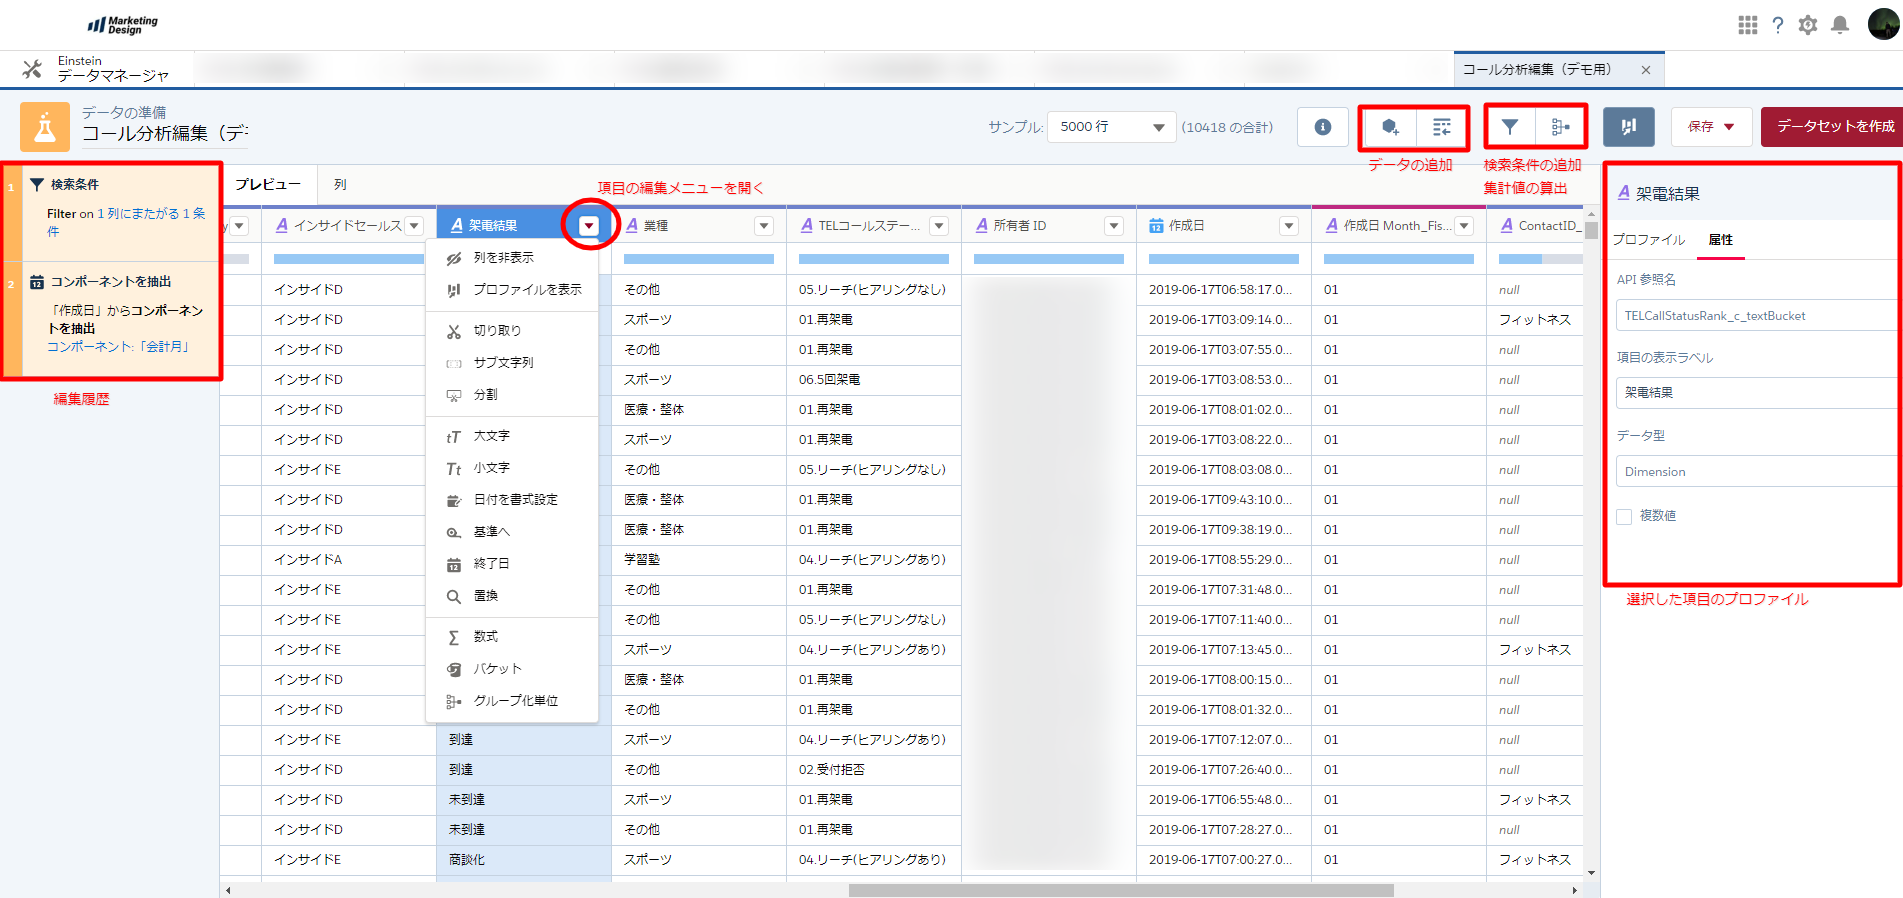The image size is (1903, 898).
Task: Choose 列を非表示 in the column menu
Action: [503, 258]
